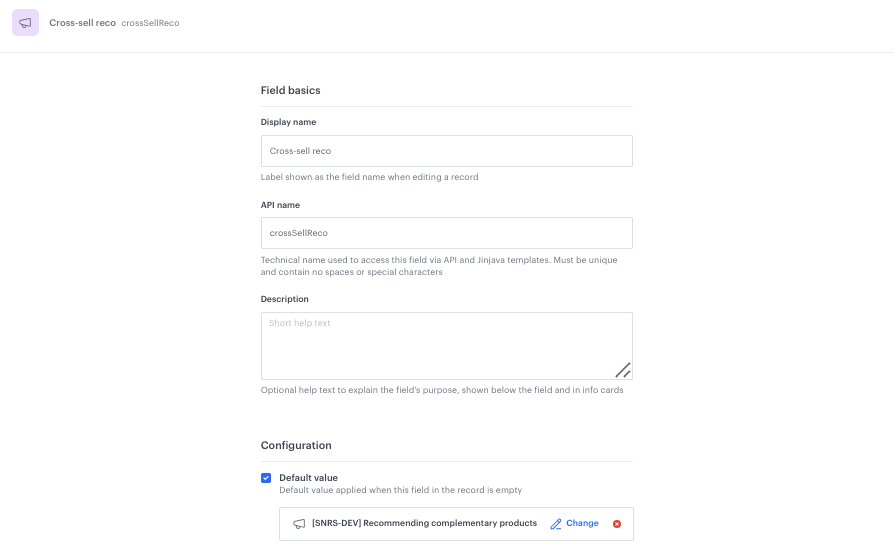Click the help text under Display name
This screenshot has width=894, height=552.
pos(369,177)
